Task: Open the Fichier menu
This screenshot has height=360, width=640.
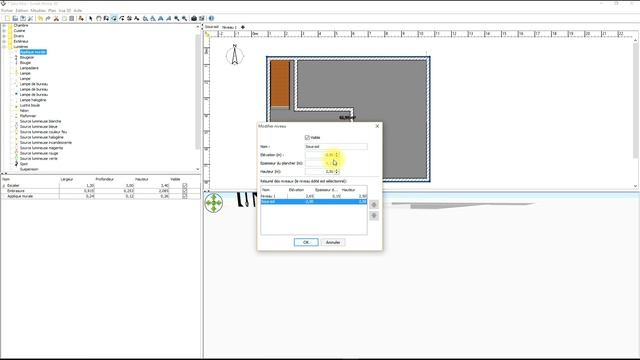Action: click(7, 10)
